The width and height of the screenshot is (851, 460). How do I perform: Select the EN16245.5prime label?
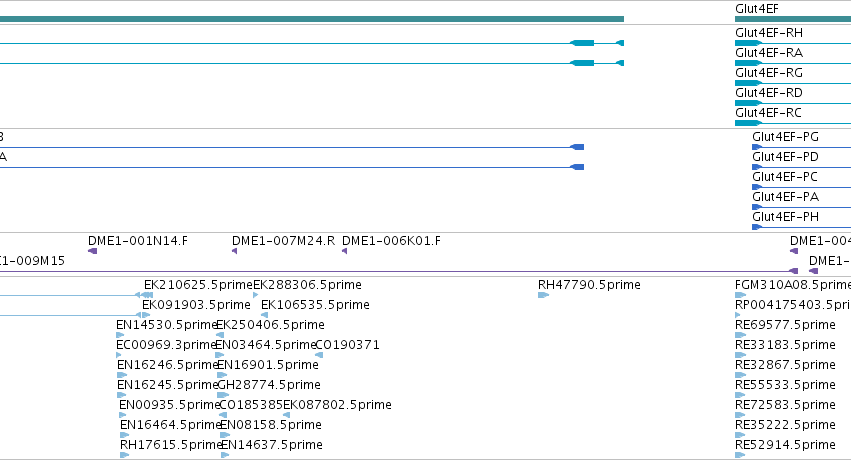click(168, 385)
